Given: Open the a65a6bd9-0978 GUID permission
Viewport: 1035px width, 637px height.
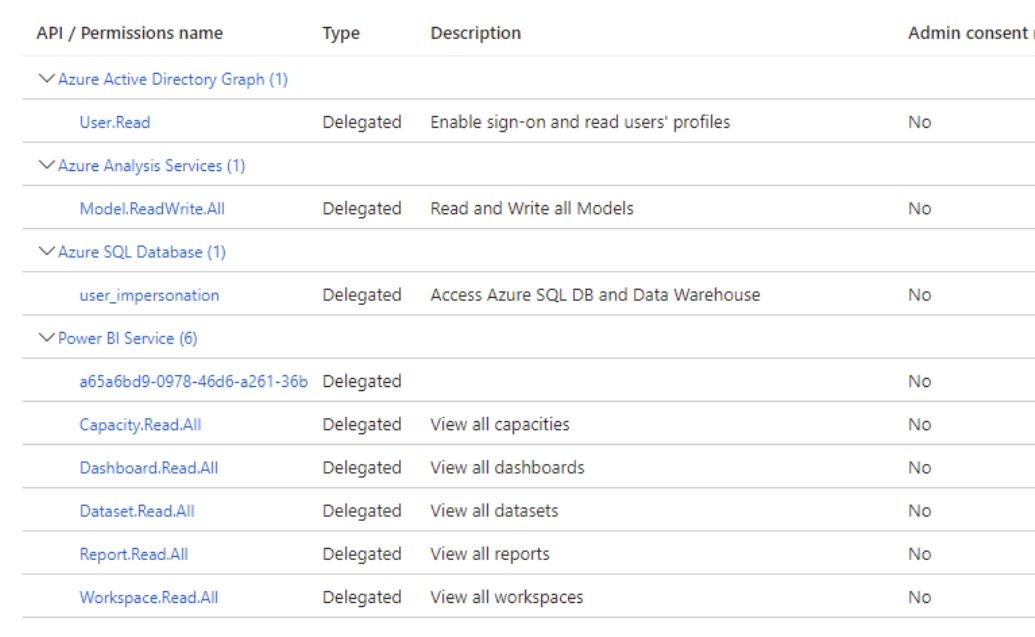Looking at the screenshot, I should [x=193, y=381].
